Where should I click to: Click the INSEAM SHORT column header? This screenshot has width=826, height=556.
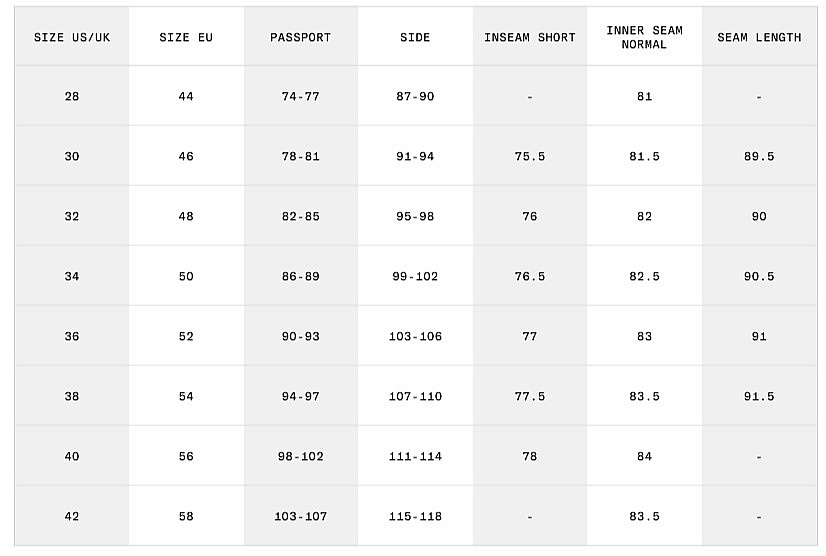point(529,38)
